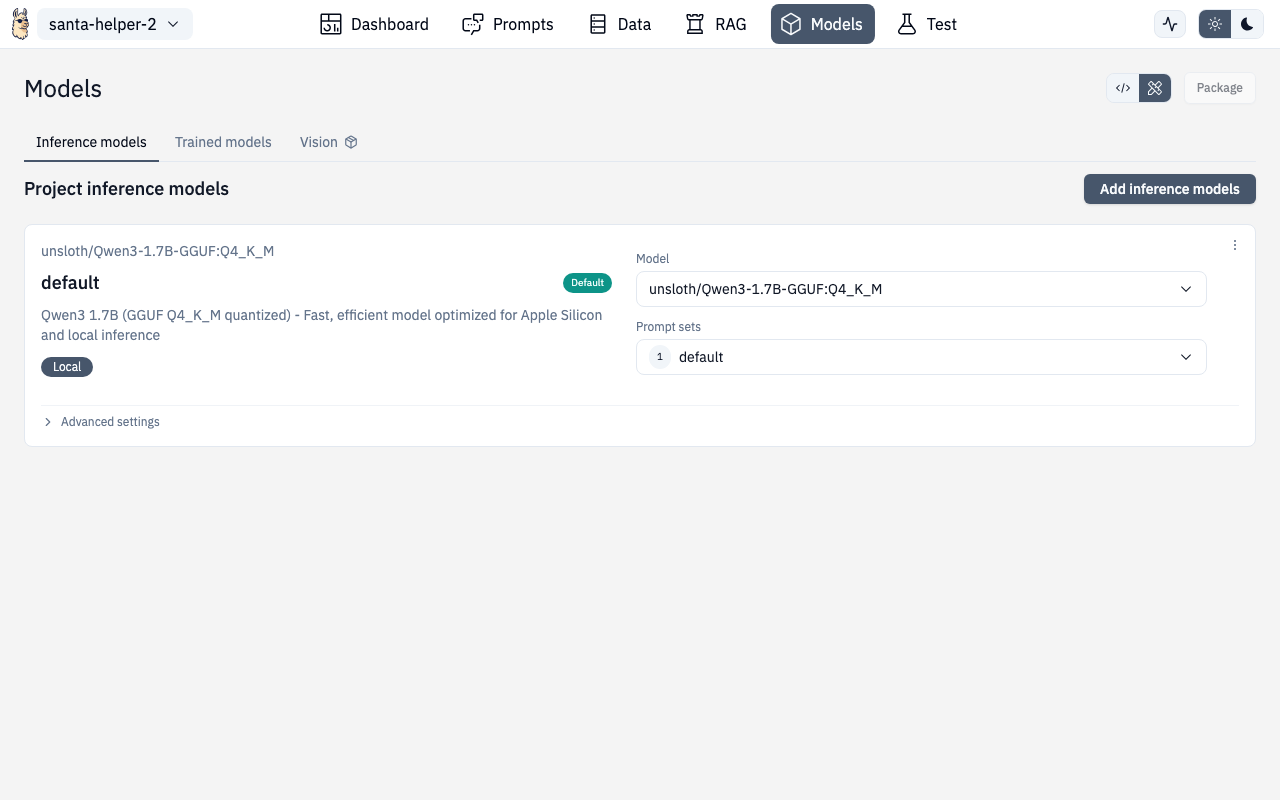Expand the Prompt sets dropdown
1280x800 pixels.
pos(921,357)
